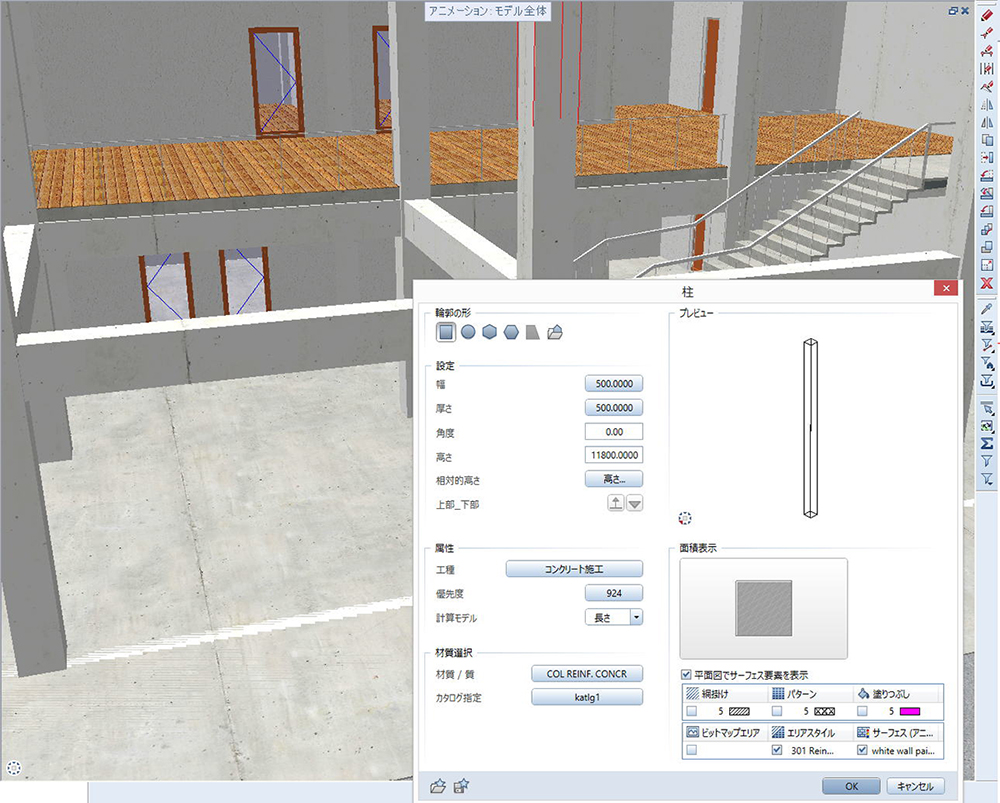Click the パターン column header
This screenshot has width=1000, height=803.
point(811,693)
